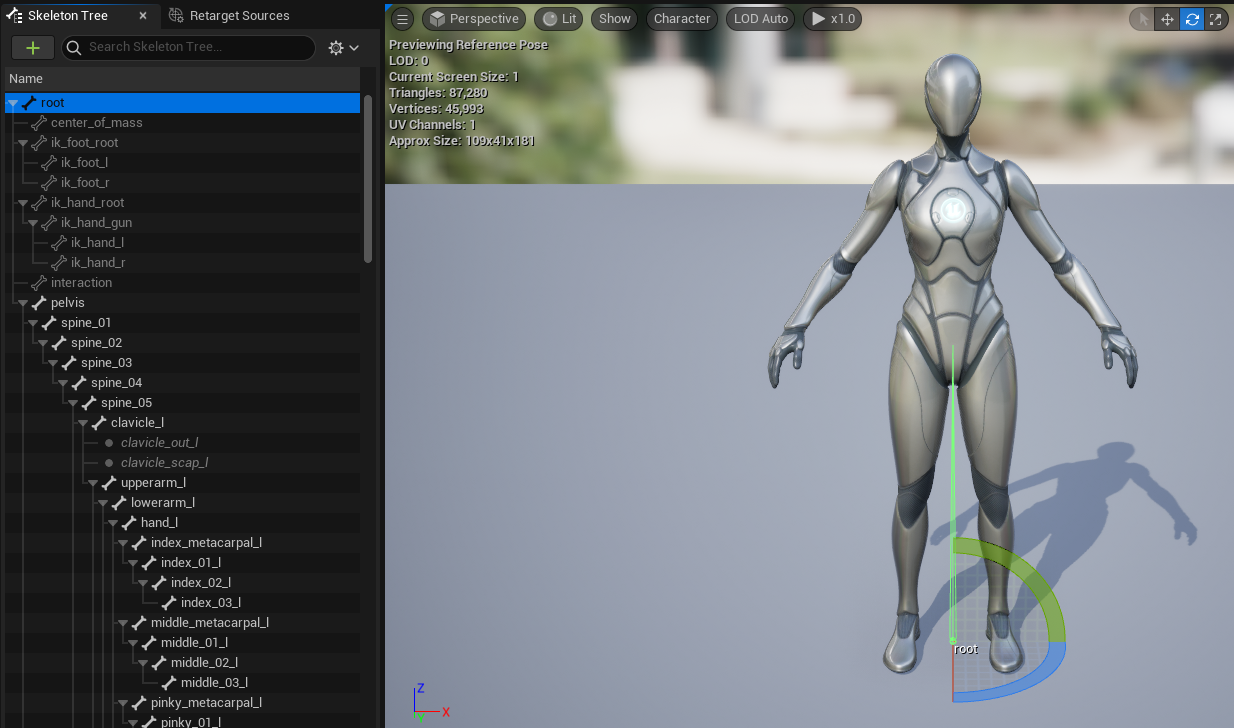Open the Character menu in viewport

click(682, 19)
